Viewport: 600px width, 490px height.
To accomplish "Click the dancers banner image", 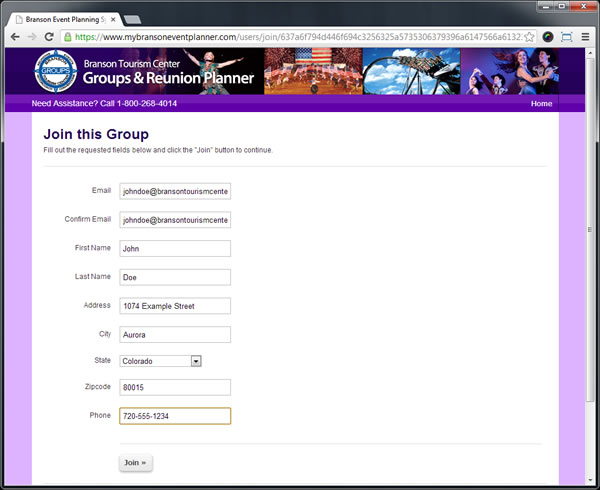I will coord(510,71).
